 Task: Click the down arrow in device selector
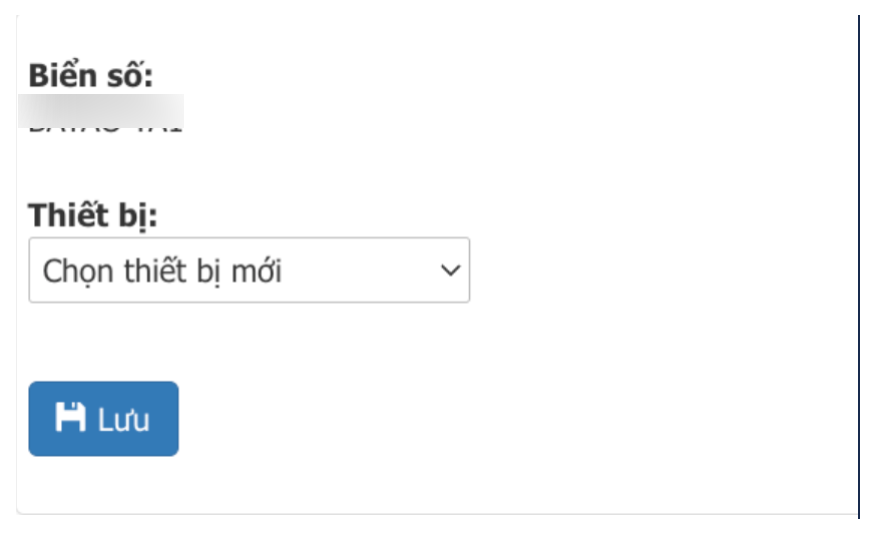click(x=450, y=271)
